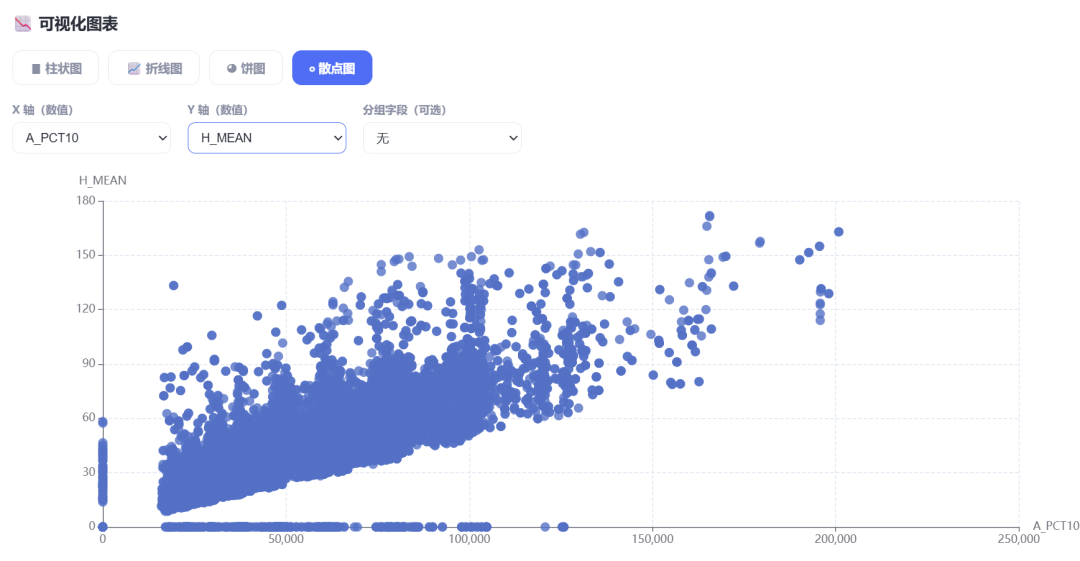The width and height of the screenshot is (1080, 561).
Task: Select the 饼图 pie chart view
Action: [246, 68]
